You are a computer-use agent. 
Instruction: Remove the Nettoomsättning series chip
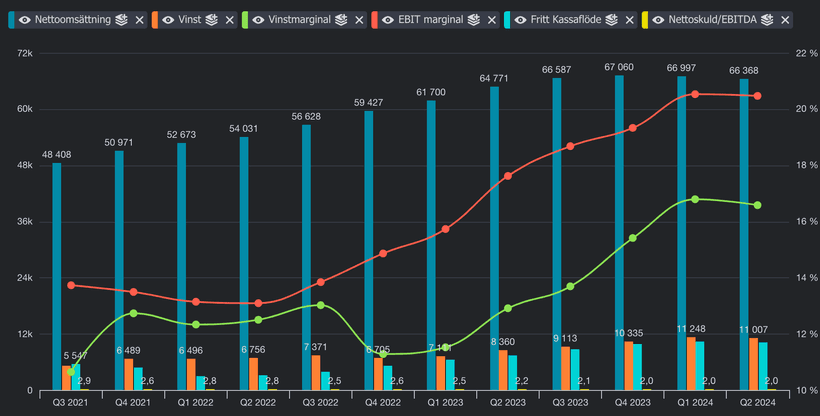coord(139,20)
